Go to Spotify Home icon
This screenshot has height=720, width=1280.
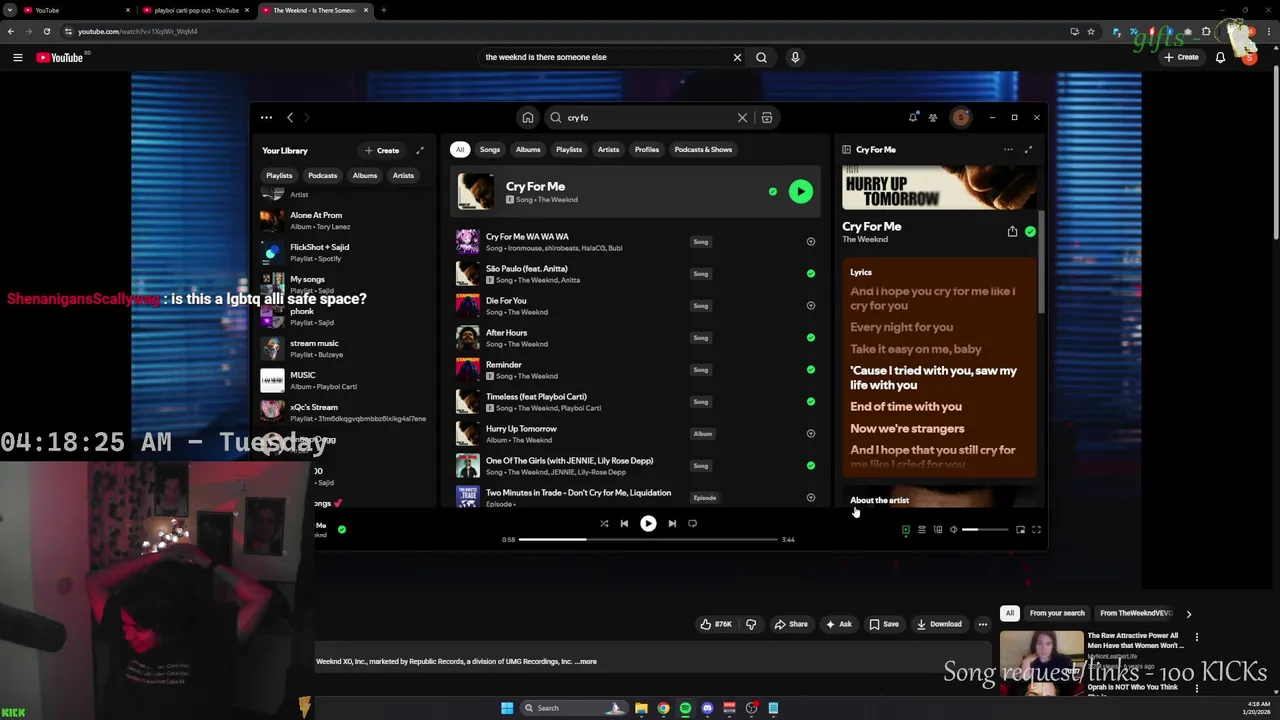pyautogui.click(x=527, y=118)
